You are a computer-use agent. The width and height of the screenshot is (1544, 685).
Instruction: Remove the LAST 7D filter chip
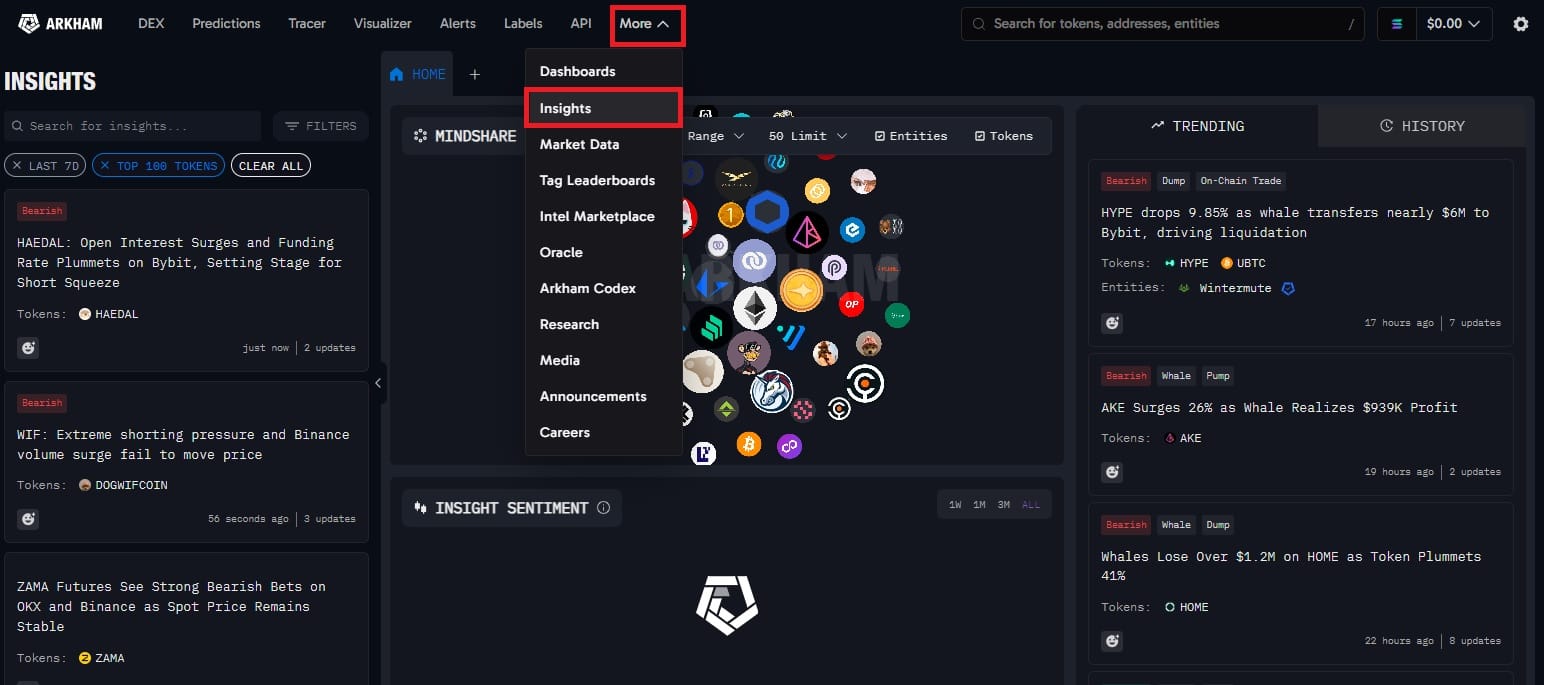[19, 166]
